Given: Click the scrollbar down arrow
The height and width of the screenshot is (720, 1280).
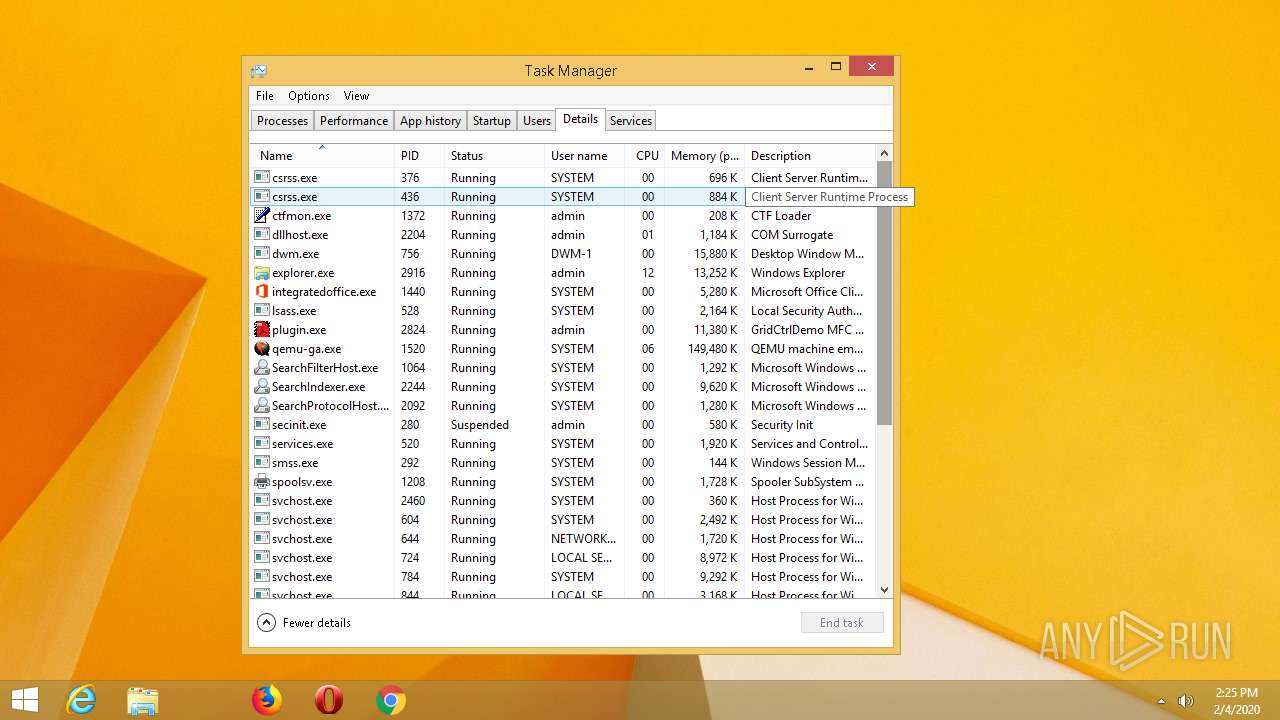Looking at the screenshot, I should [884, 590].
